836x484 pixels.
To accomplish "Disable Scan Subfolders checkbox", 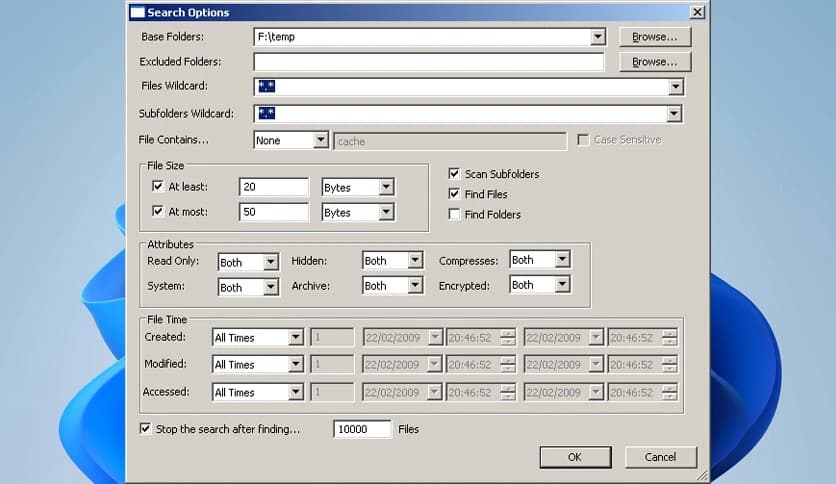I will coord(454,174).
